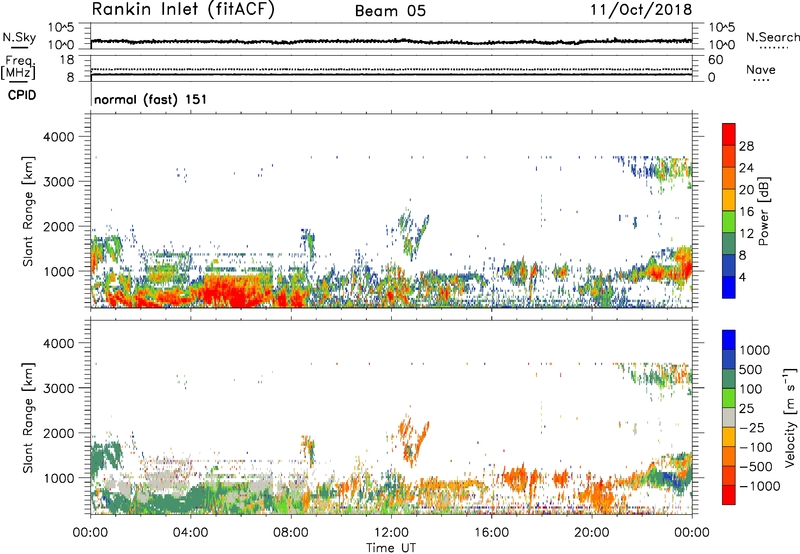Click the Time UT axis title
Image resolution: width=800 pixels, height=554 pixels.
[391, 548]
